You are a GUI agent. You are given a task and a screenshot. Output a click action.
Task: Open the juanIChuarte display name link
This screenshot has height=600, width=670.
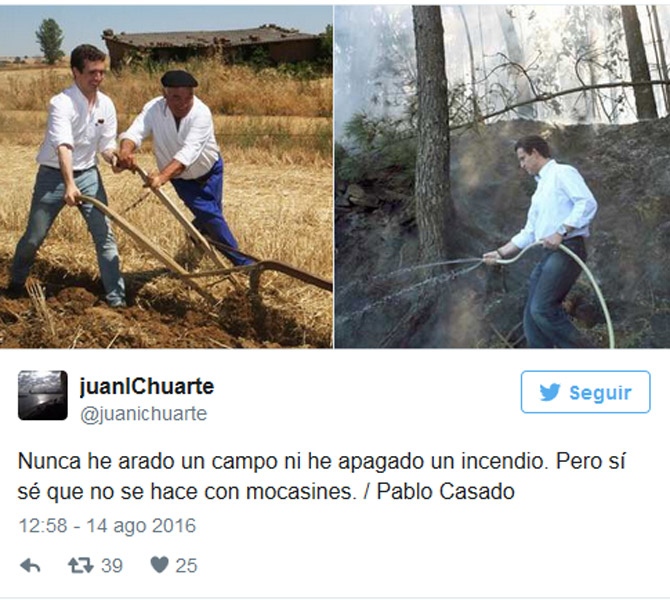coord(147,386)
